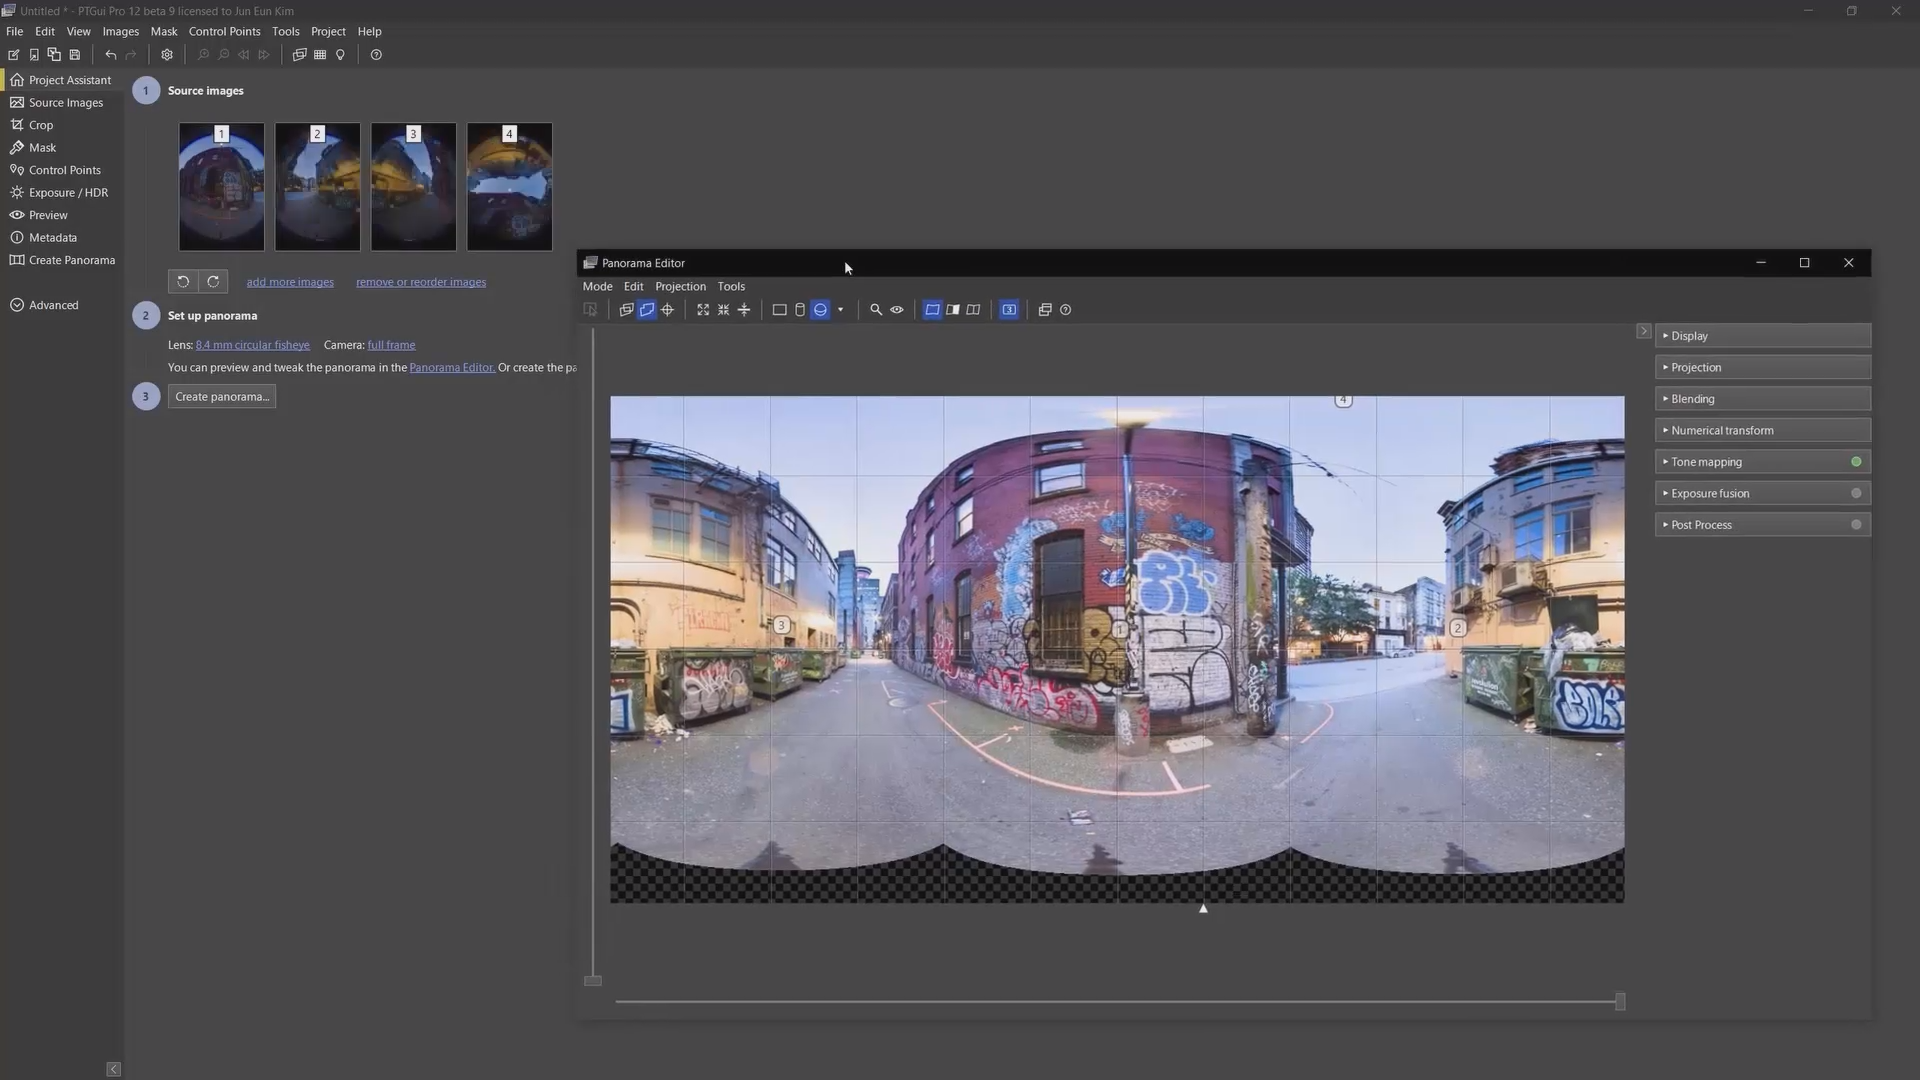This screenshot has width=1920, height=1080.
Task: Select the cylindrical projection icon
Action: click(800, 310)
